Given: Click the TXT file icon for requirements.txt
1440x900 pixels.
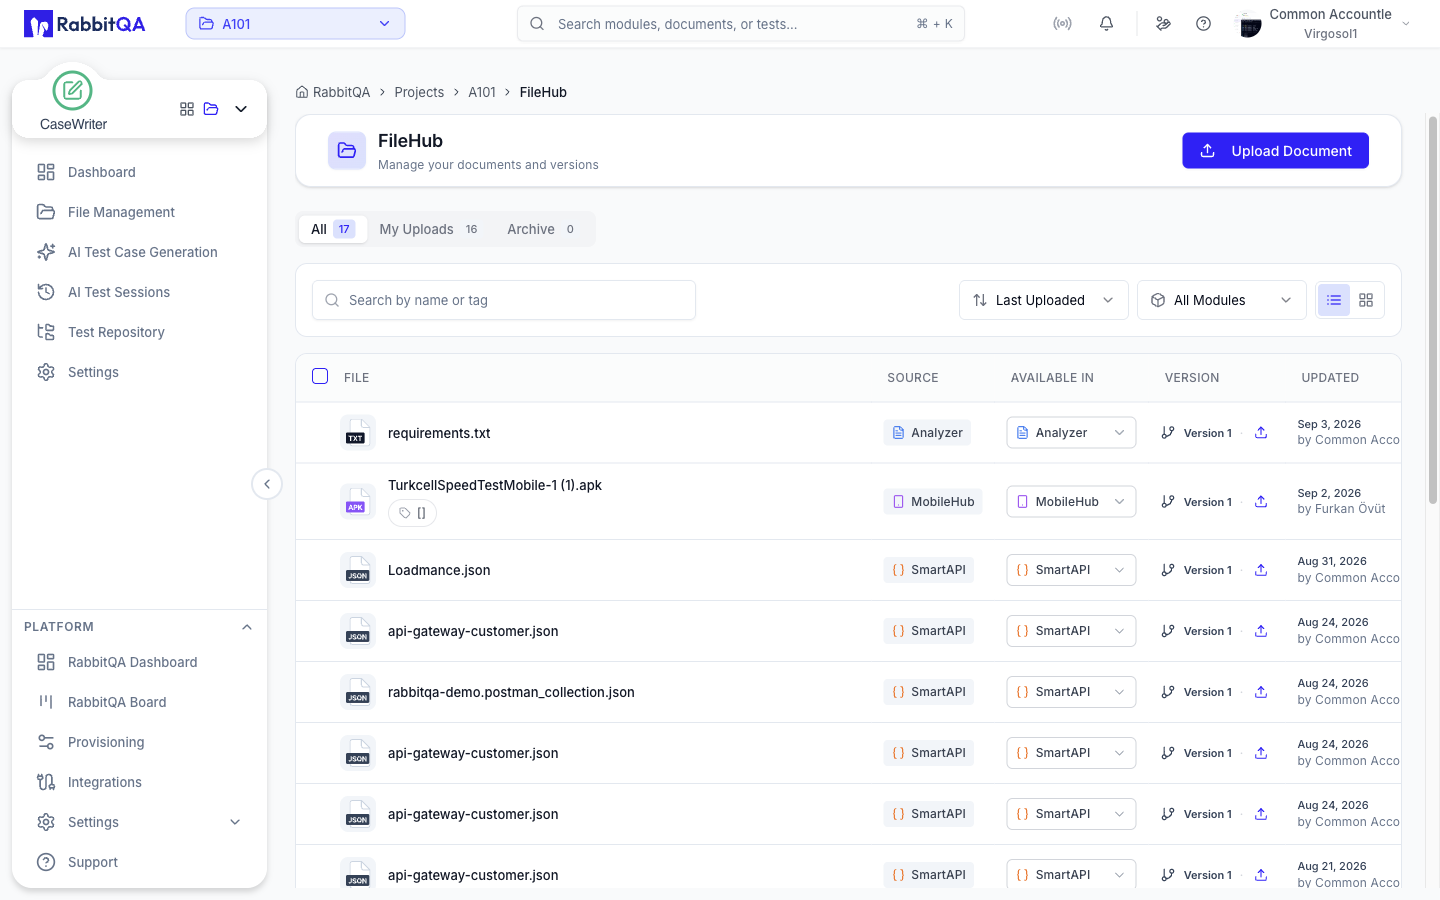Looking at the screenshot, I should coord(357,433).
